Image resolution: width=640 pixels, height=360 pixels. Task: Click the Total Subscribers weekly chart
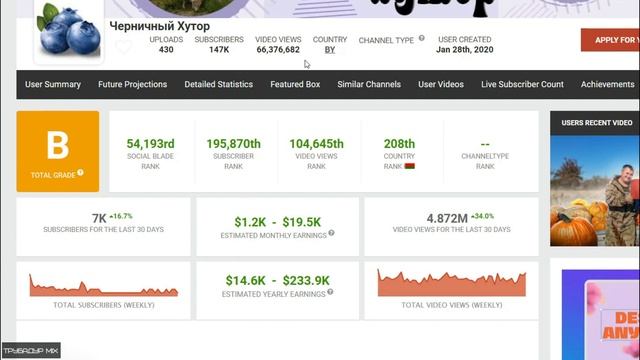pos(104,285)
